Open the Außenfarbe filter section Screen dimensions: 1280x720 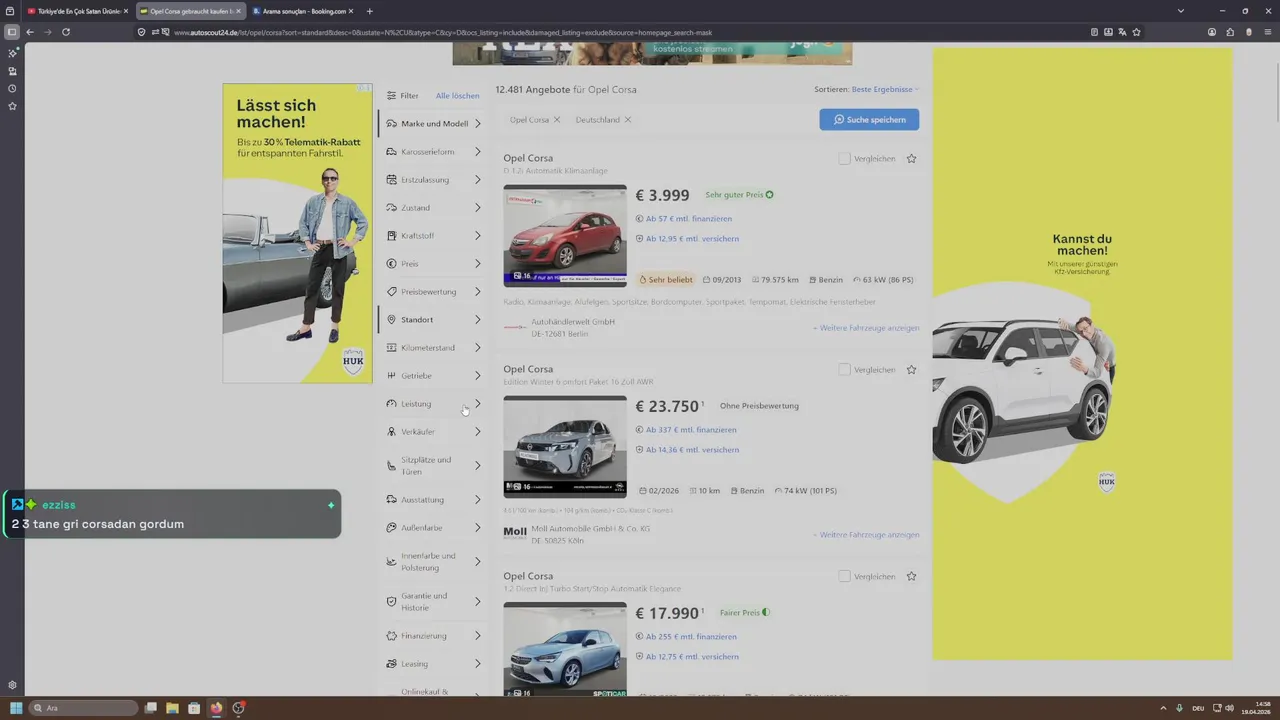point(433,528)
